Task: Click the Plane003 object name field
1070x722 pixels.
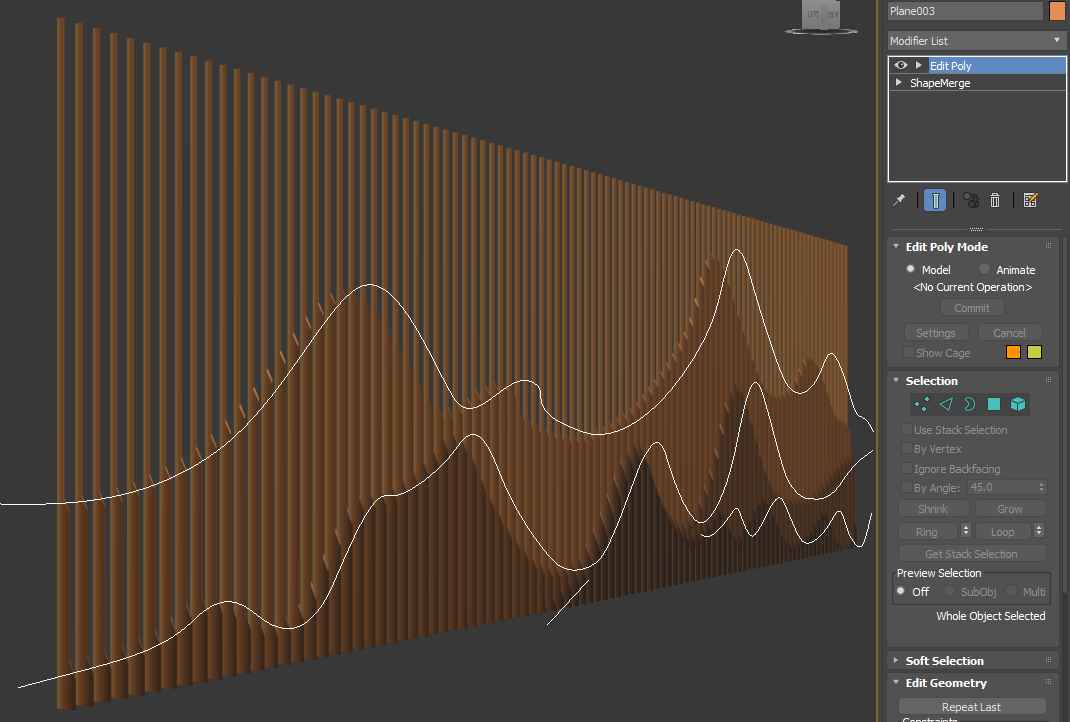Action: (x=965, y=11)
